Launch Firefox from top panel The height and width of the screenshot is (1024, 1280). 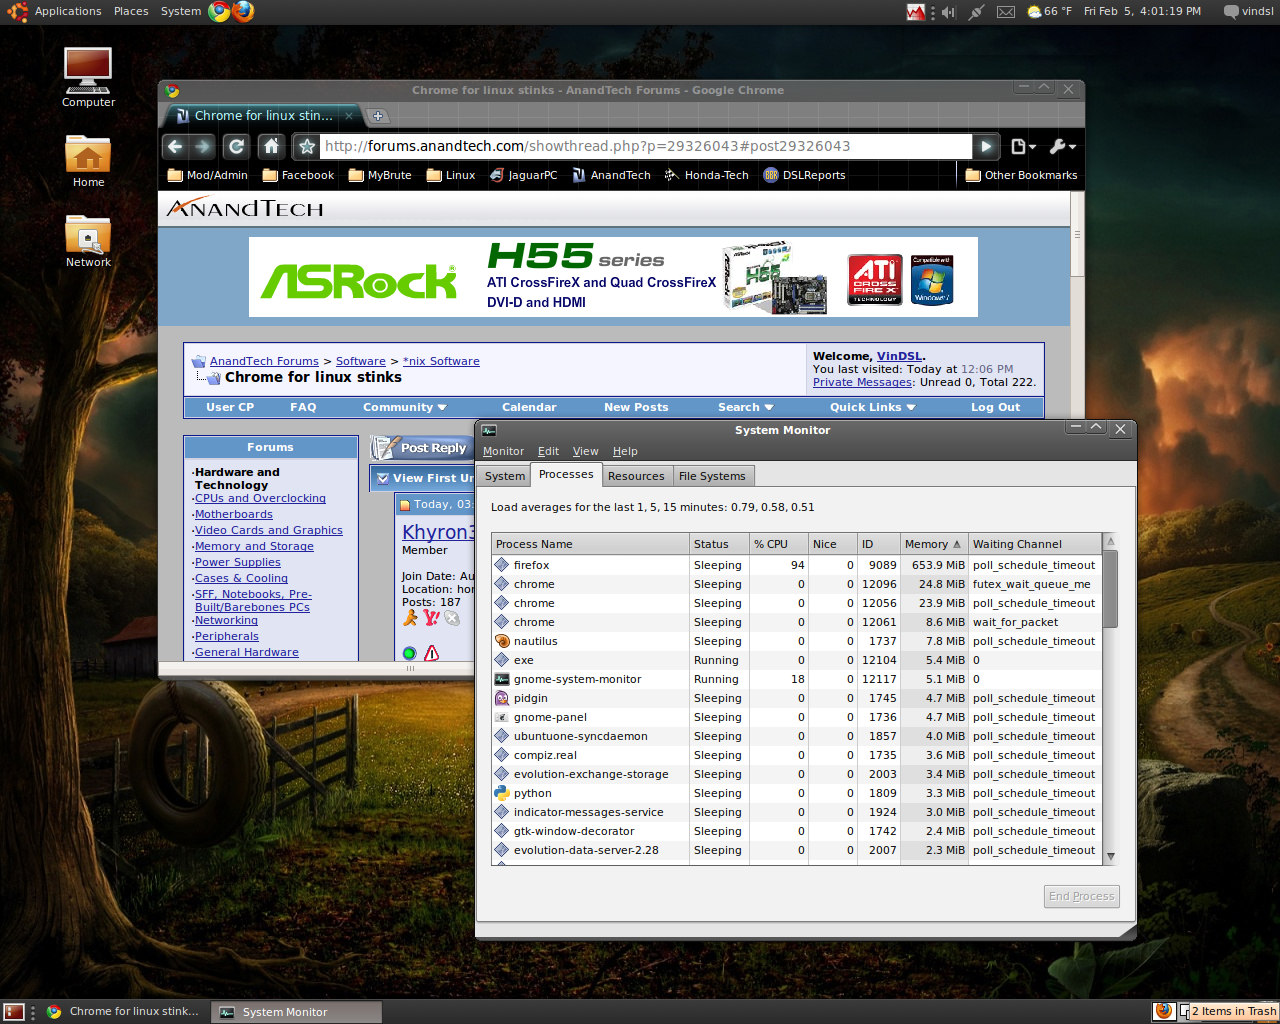pos(243,11)
